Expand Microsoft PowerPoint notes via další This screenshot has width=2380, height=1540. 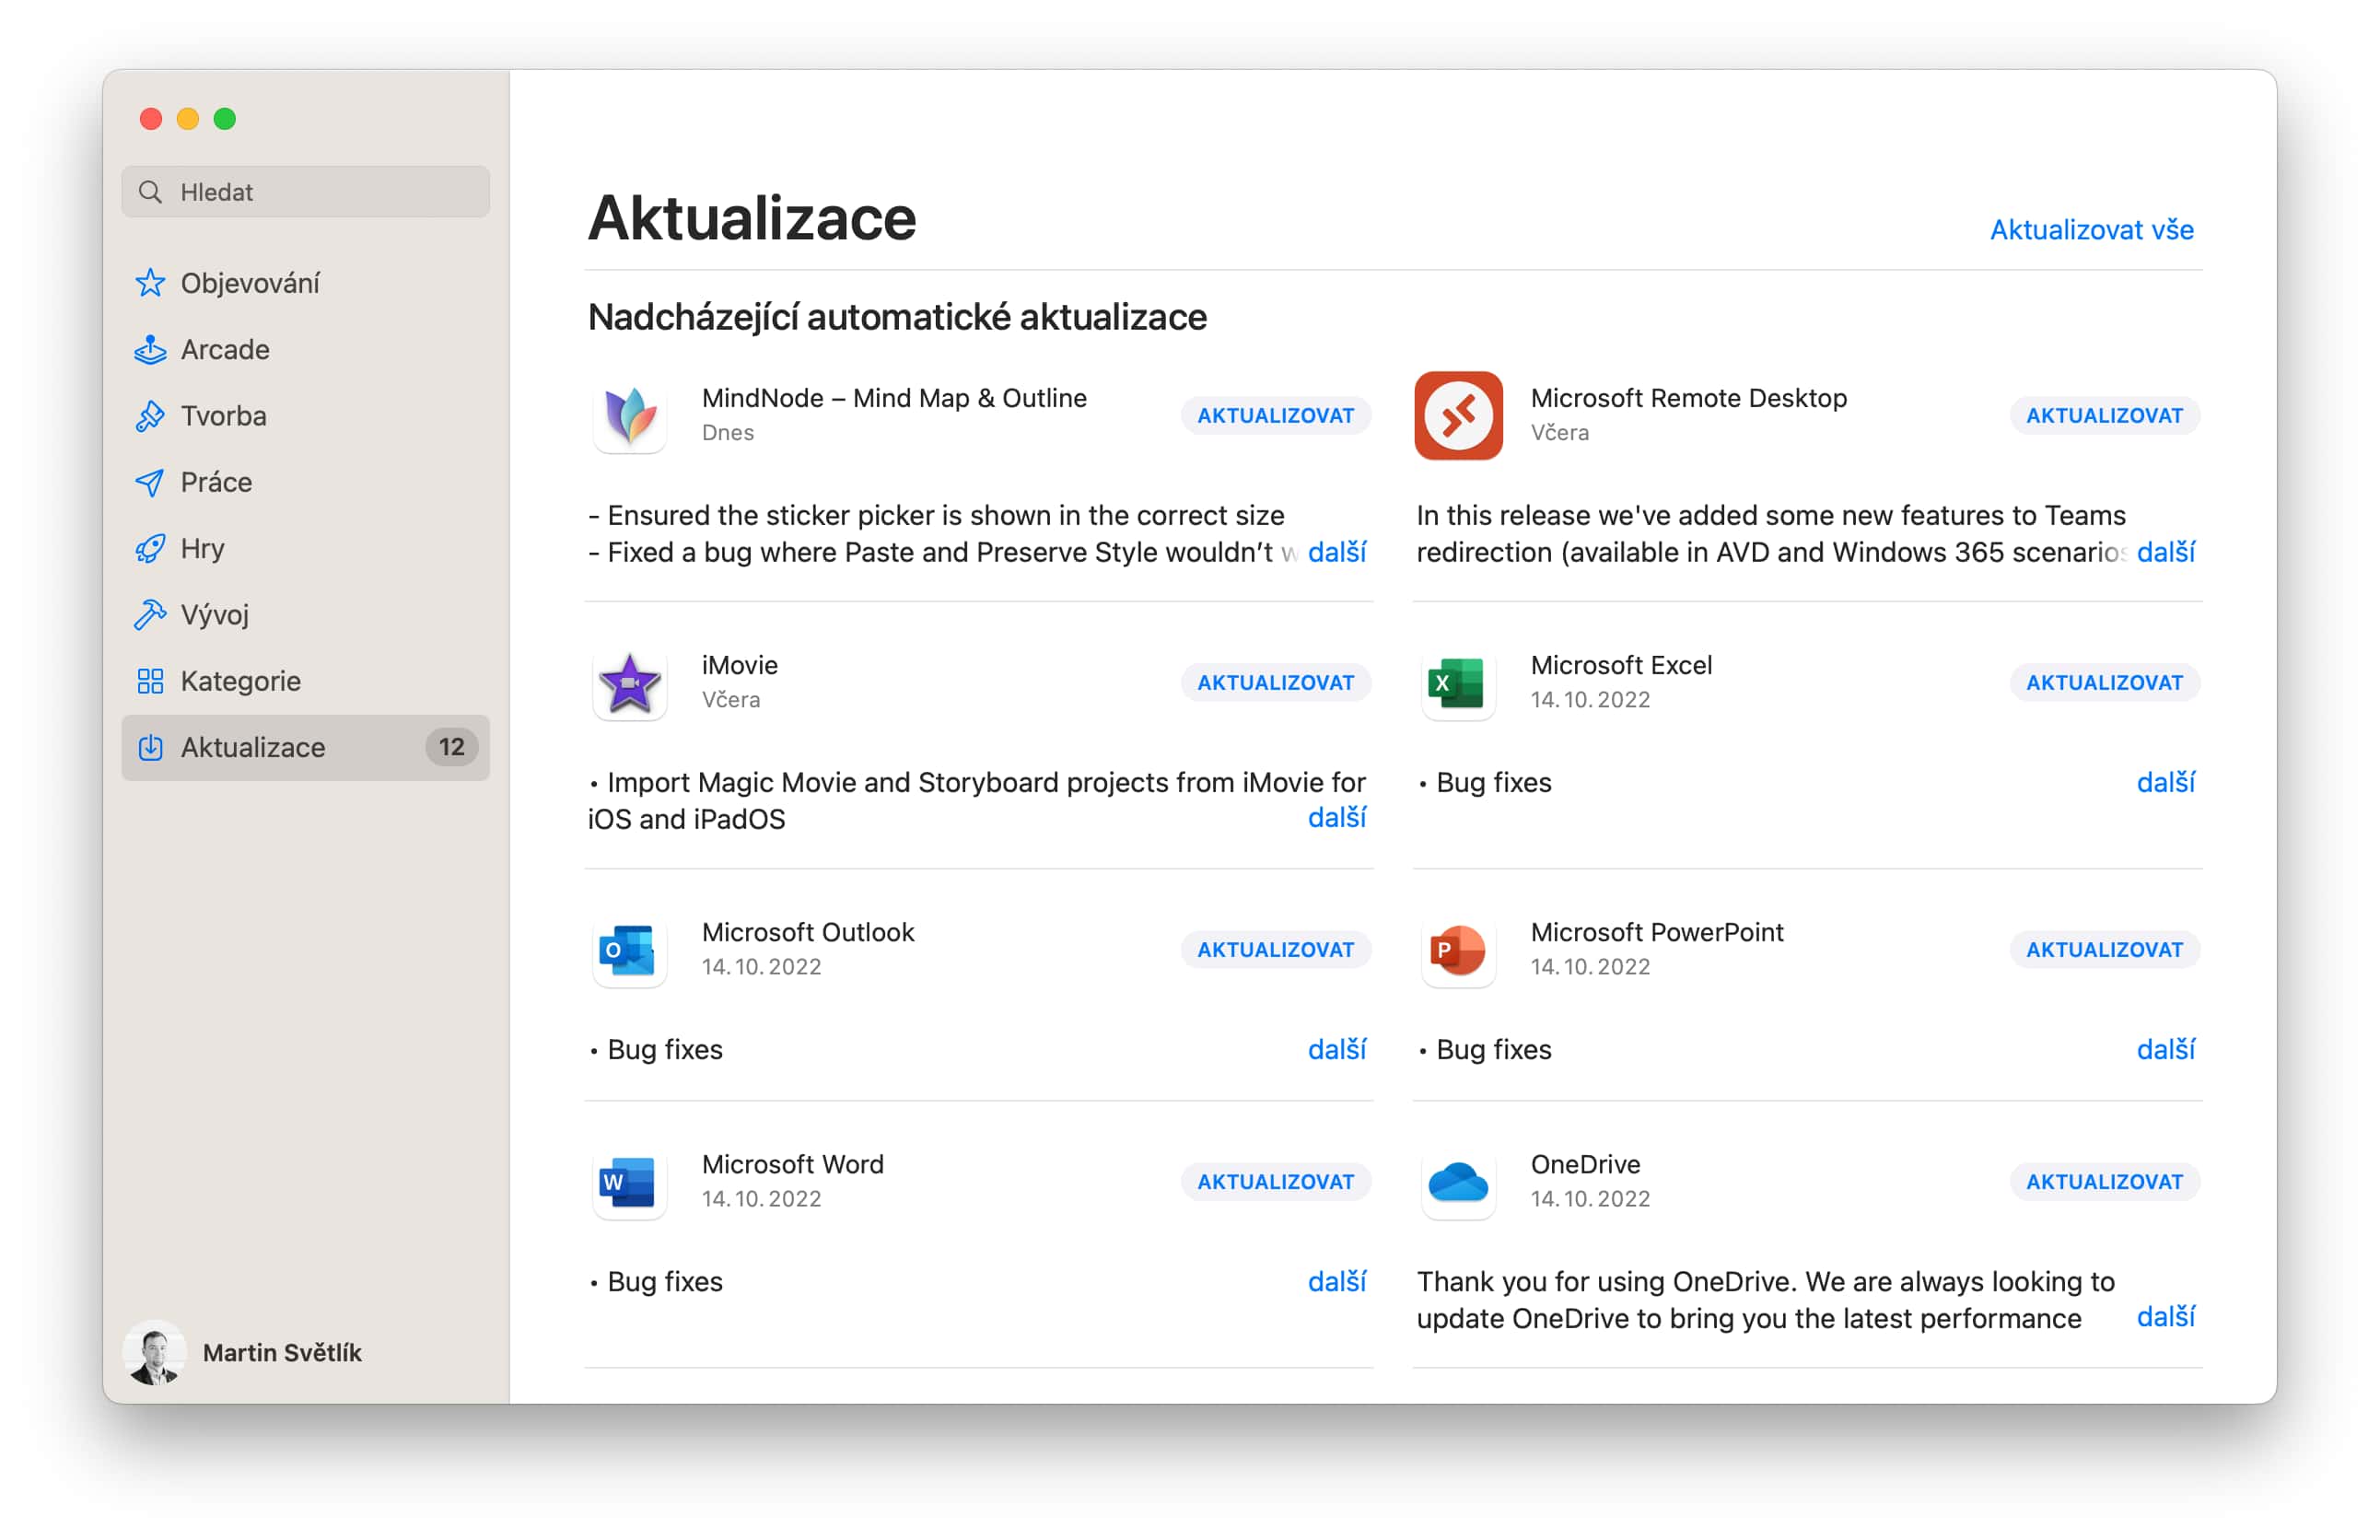pyautogui.click(x=2166, y=1050)
